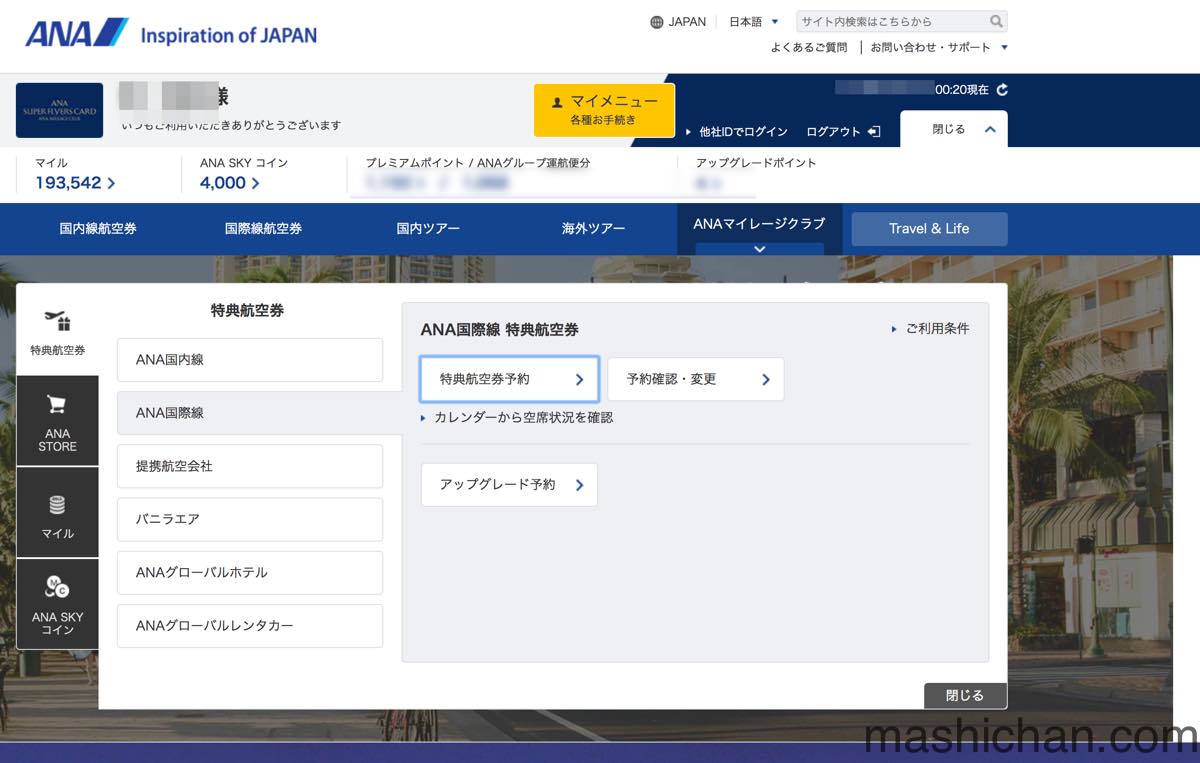The width and height of the screenshot is (1200, 763).
Task: Click the ログアウト link
Action: (x=843, y=132)
